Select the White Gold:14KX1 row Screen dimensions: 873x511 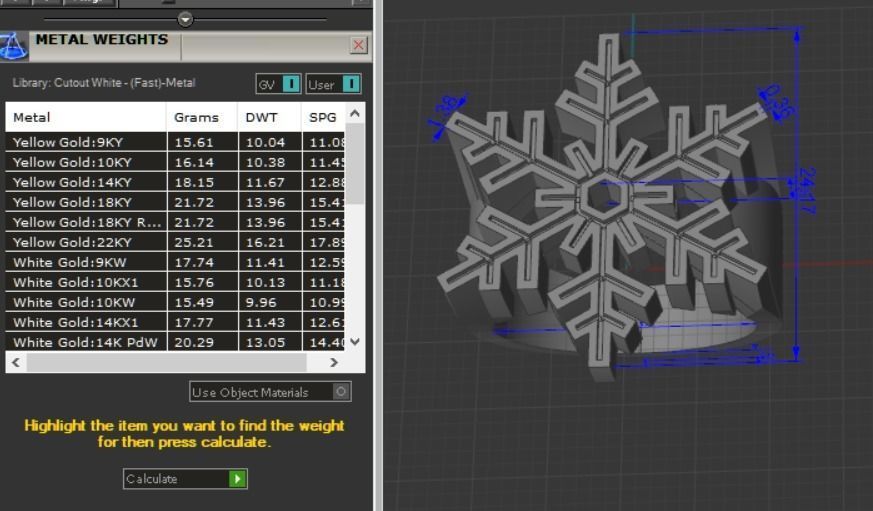coord(175,323)
